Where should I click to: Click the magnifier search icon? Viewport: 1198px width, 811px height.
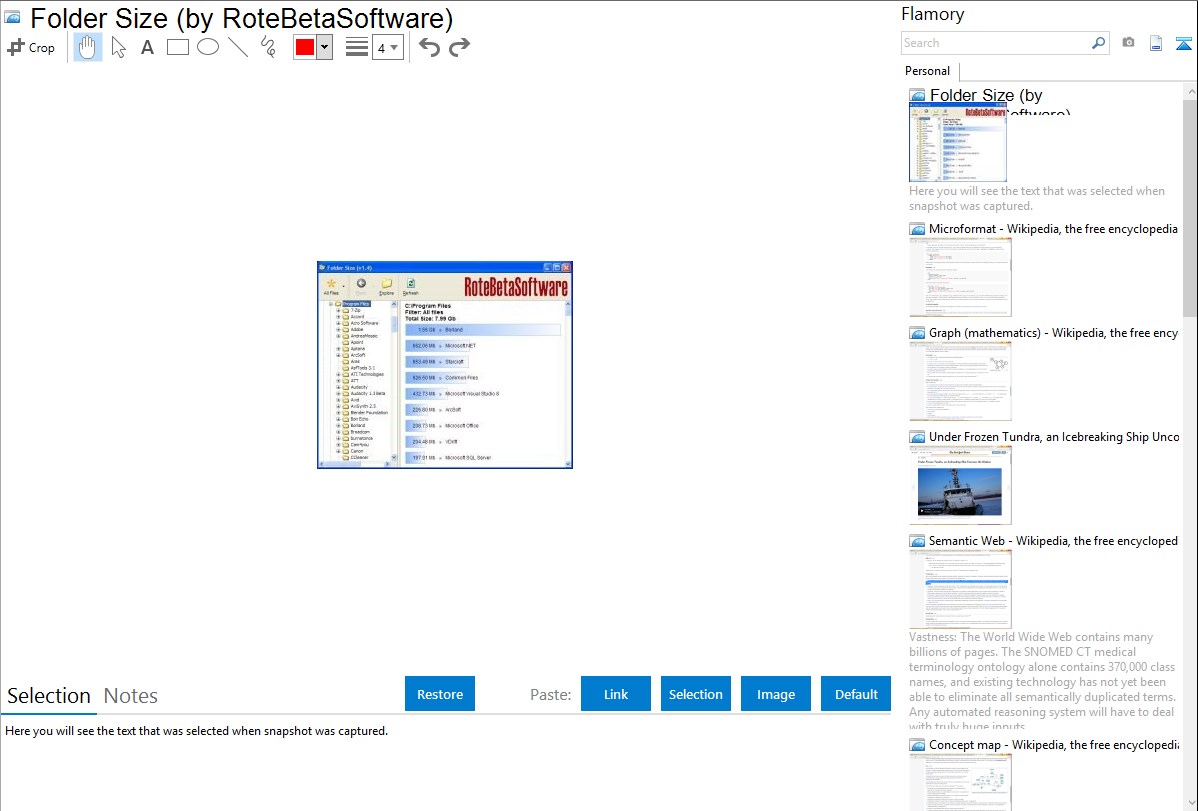click(x=1098, y=43)
